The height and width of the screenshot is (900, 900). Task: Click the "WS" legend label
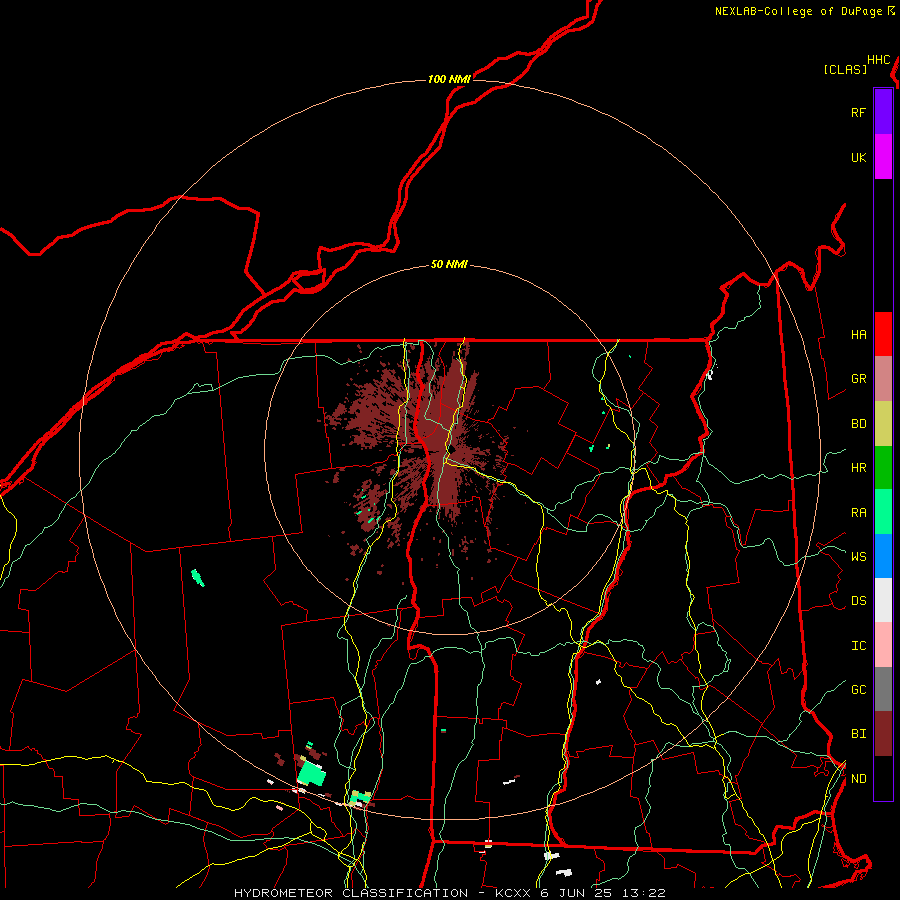coord(858,556)
